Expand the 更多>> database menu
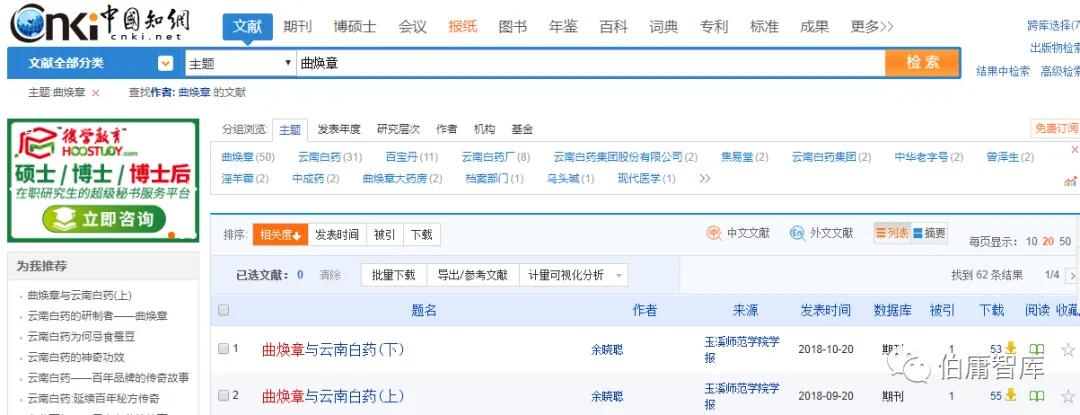The image size is (1080, 415). (x=871, y=27)
